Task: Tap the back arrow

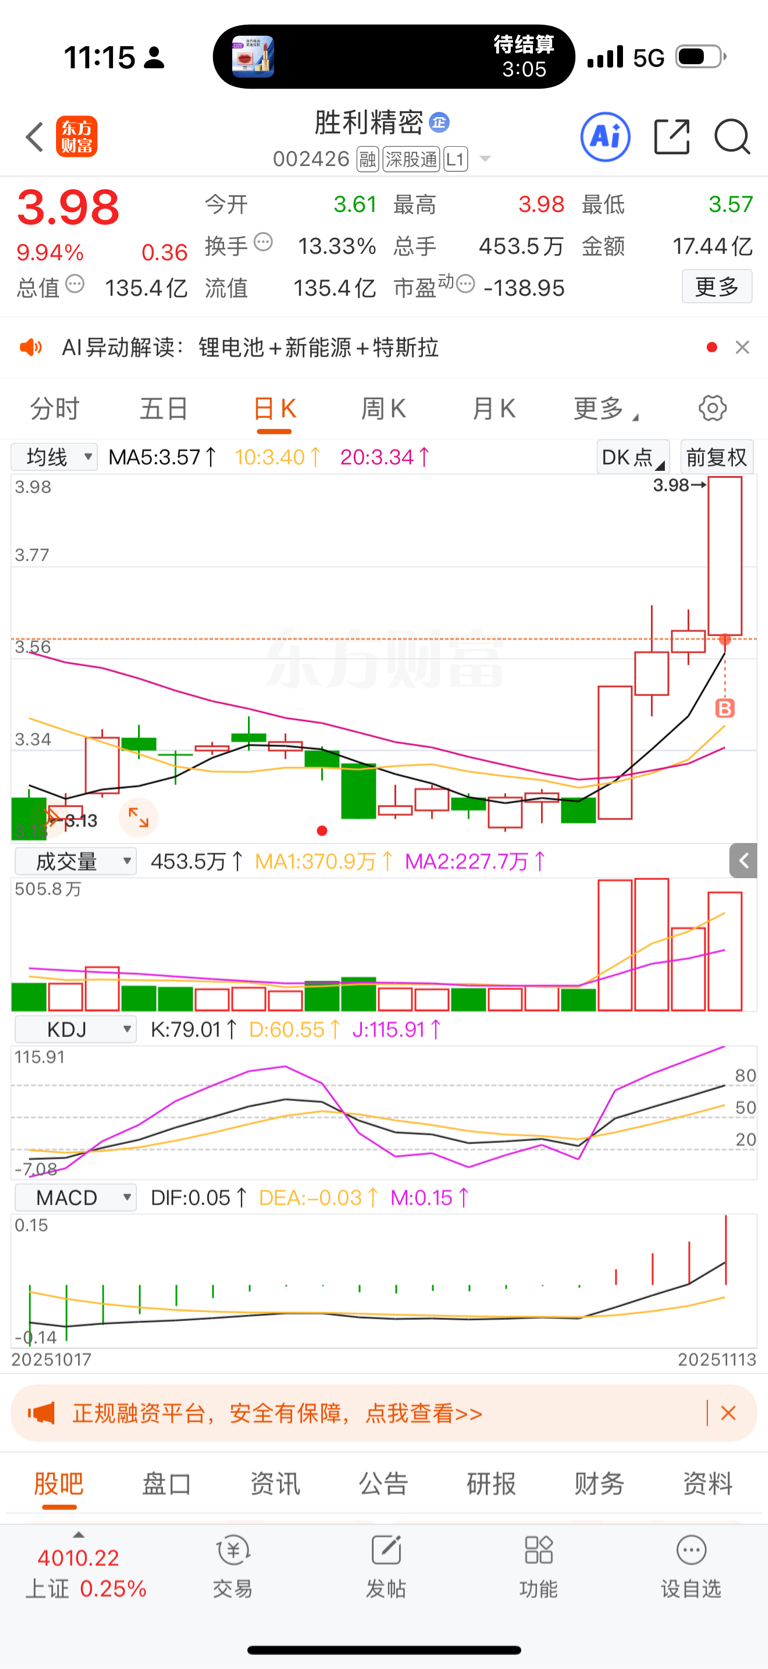Action: coord(35,137)
